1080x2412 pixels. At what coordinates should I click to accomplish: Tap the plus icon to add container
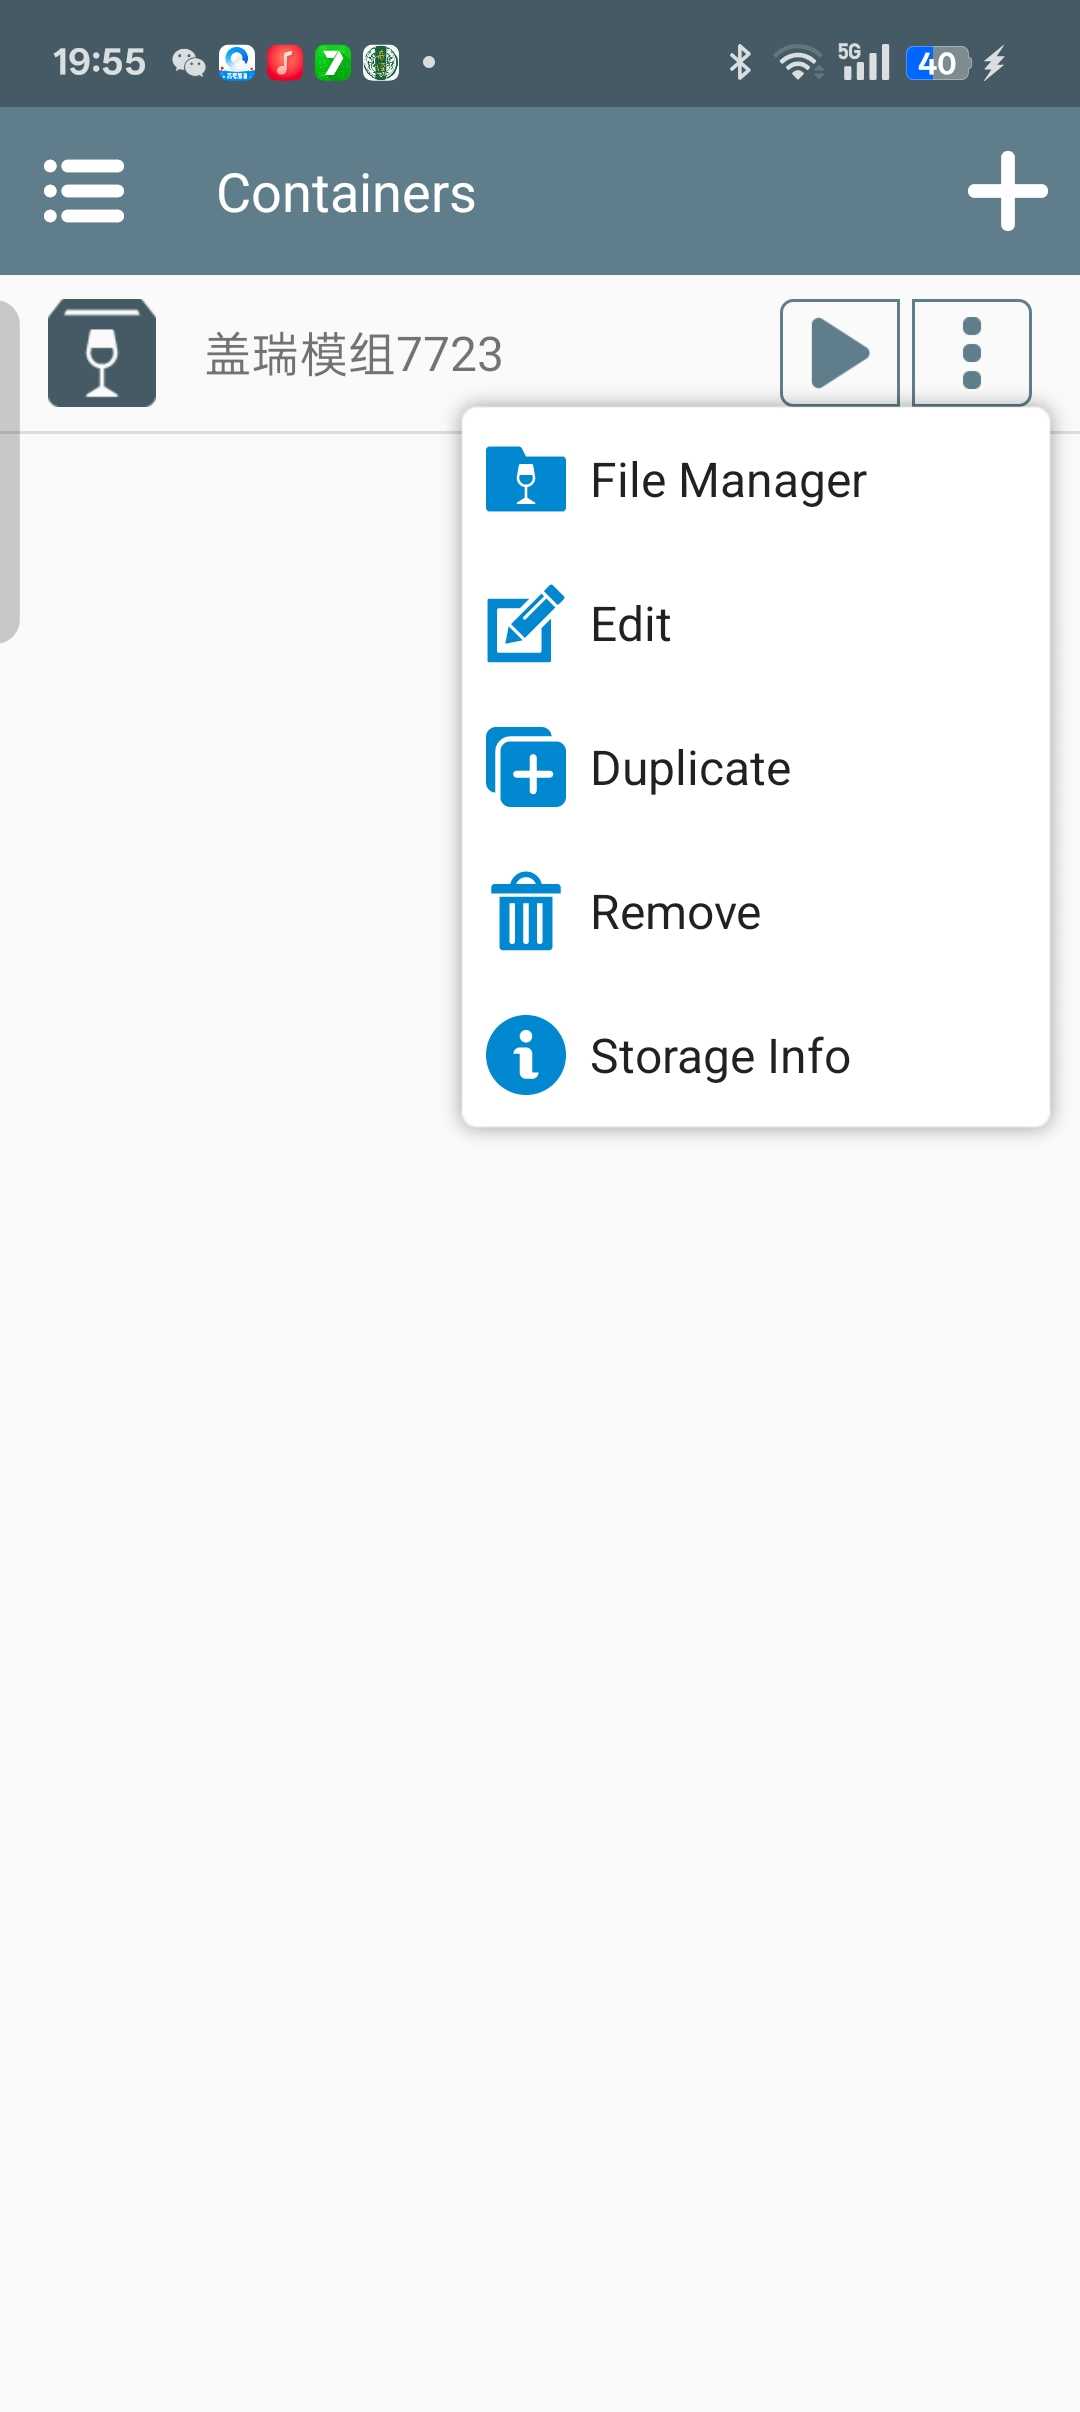pyautogui.click(x=1007, y=191)
